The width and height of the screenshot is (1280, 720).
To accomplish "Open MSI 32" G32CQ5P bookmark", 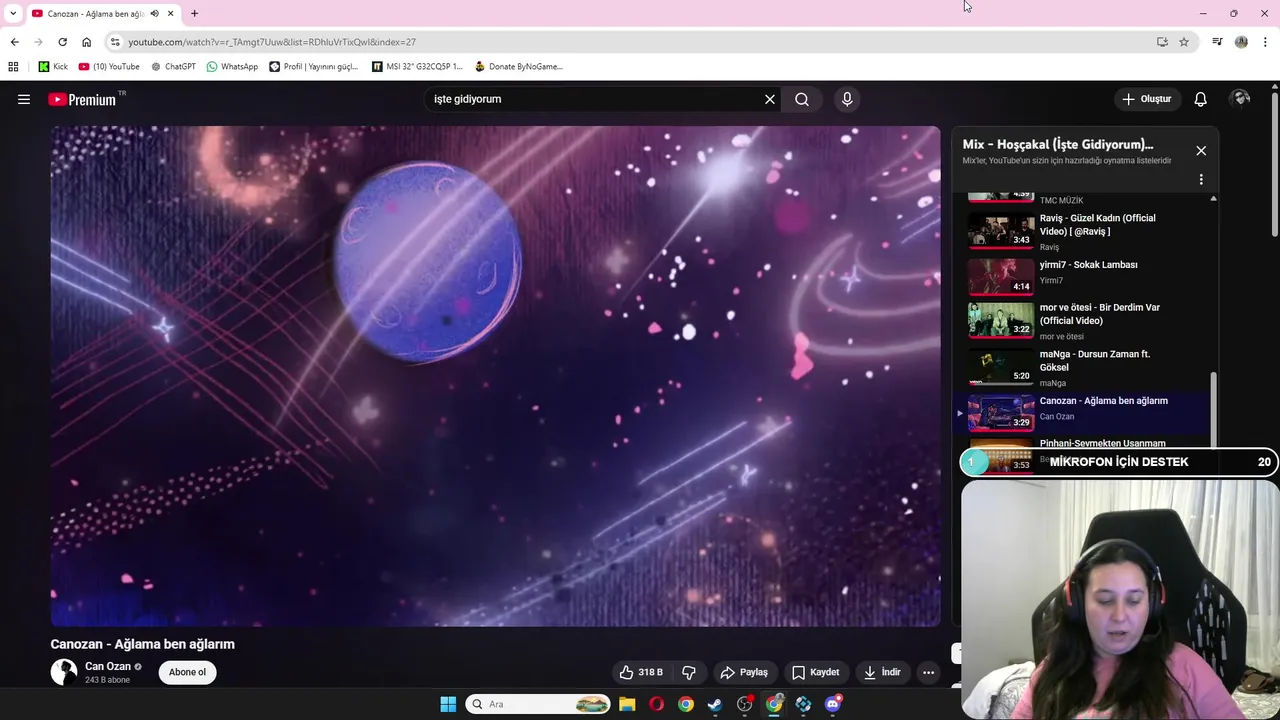I will (x=417, y=67).
